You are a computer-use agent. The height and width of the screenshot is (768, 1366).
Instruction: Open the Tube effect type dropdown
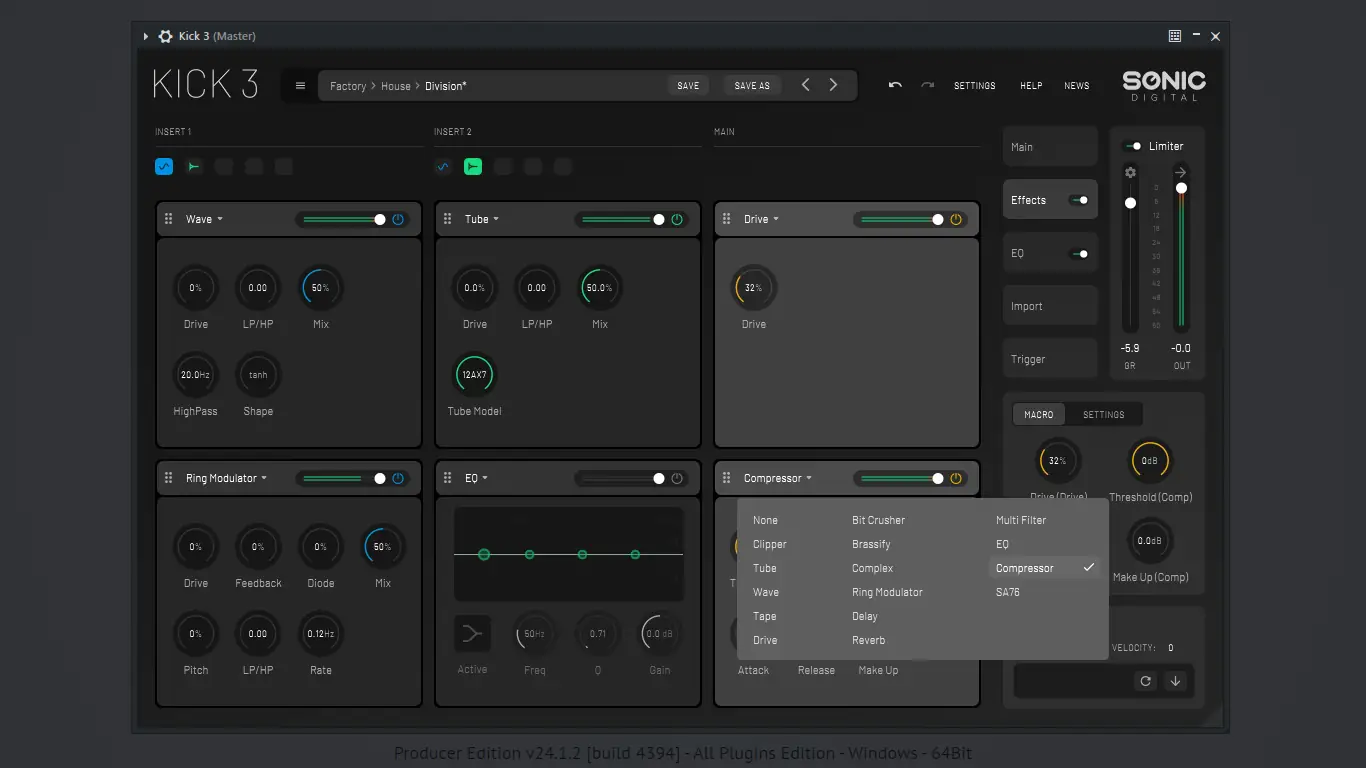pyautogui.click(x=482, y=219)
